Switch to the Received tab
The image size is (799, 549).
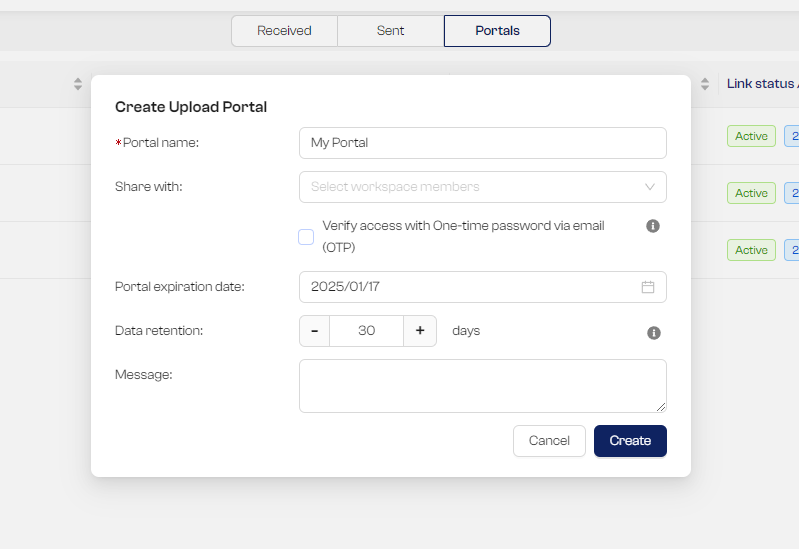(284, 31)
